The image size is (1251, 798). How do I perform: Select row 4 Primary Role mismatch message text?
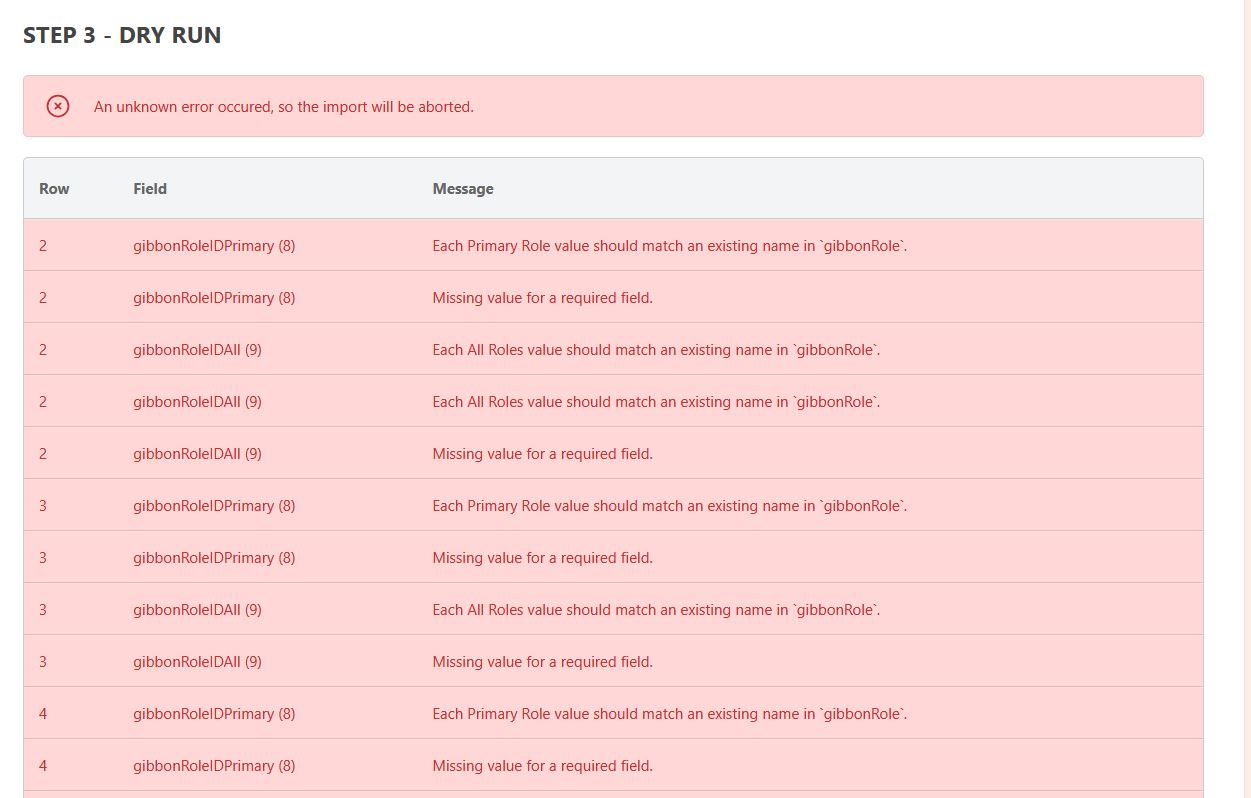[670, 713]
